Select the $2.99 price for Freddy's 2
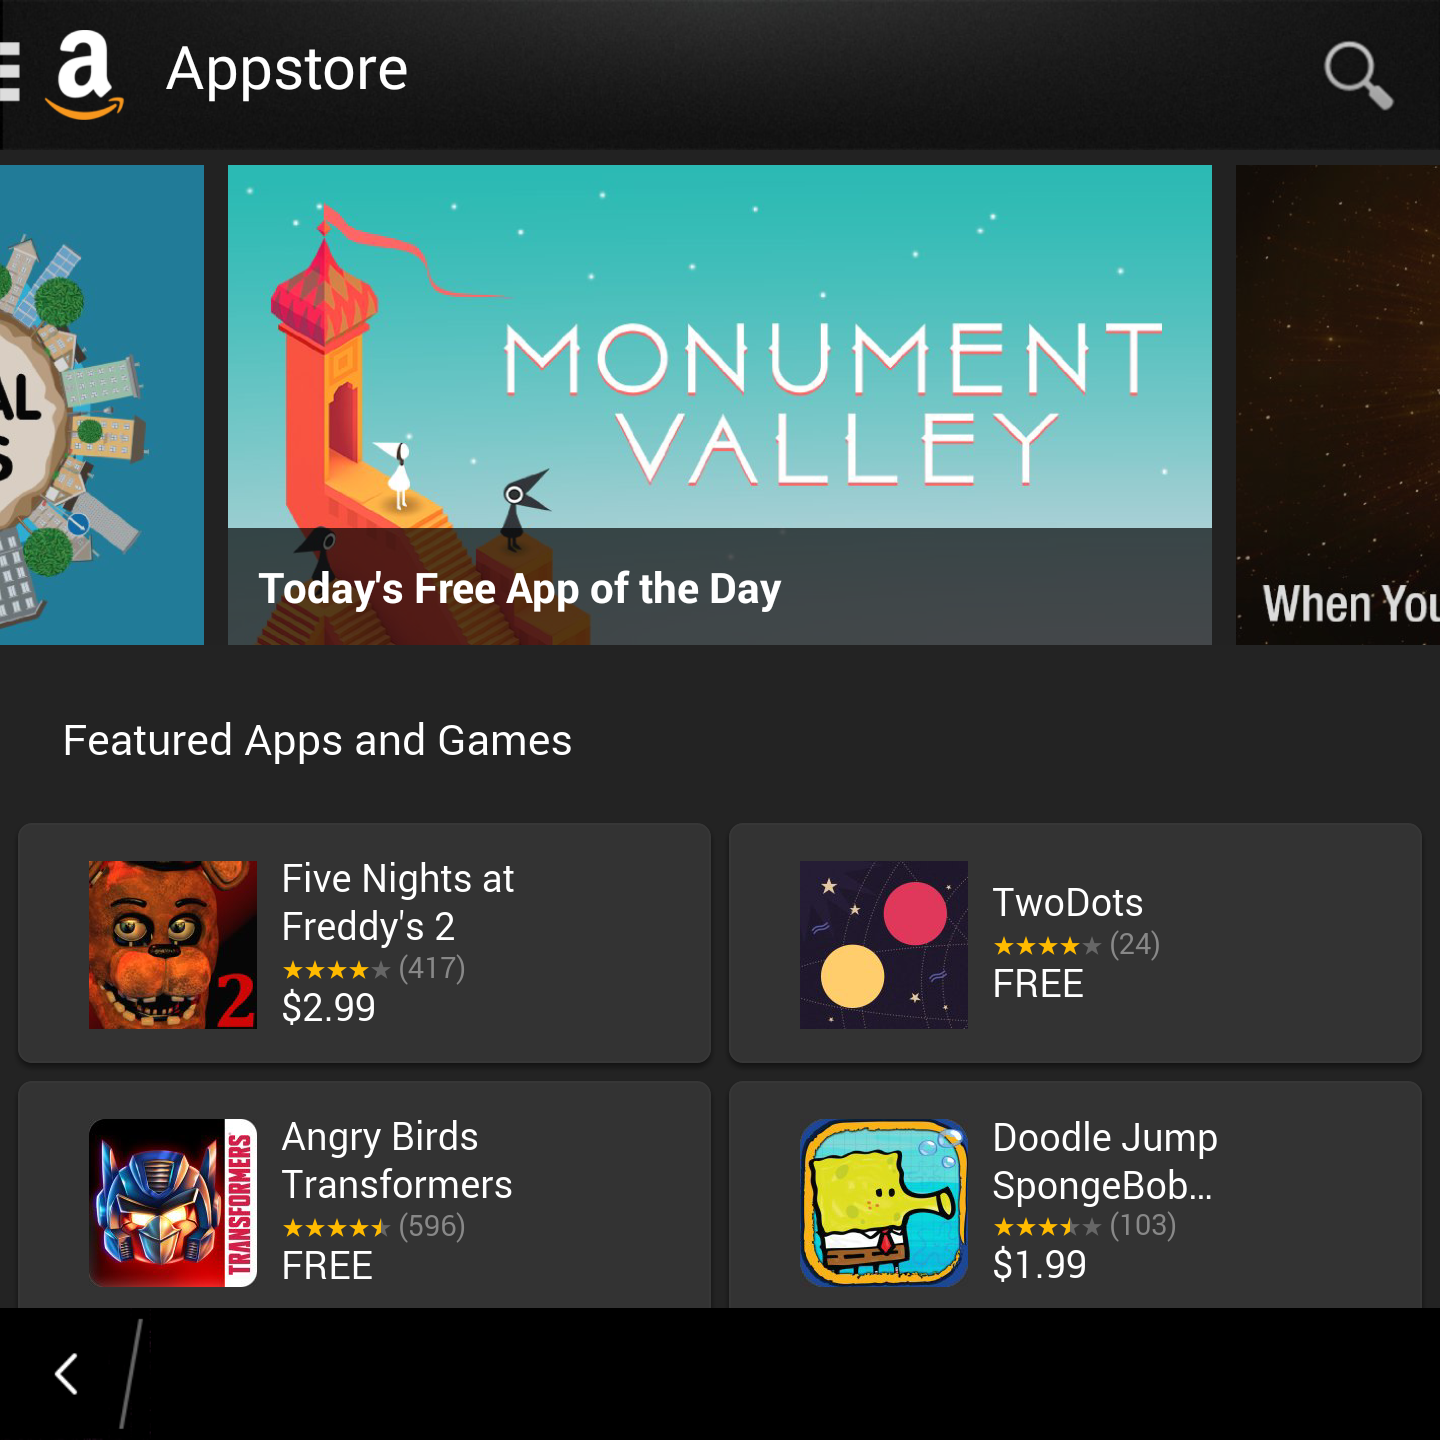This screenshot has height=1440, width=1440. coord(329,1007)
